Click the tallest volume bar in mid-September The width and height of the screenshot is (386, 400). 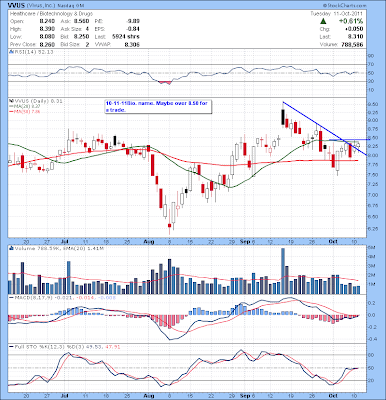click(283, 271)
